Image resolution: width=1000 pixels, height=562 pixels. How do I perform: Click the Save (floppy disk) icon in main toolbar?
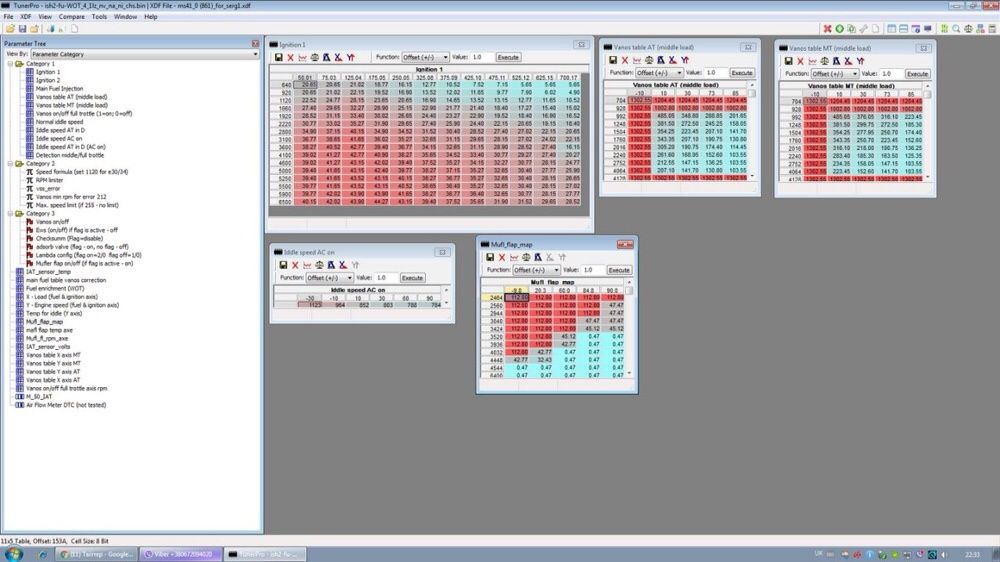click(x=22, y=29)
